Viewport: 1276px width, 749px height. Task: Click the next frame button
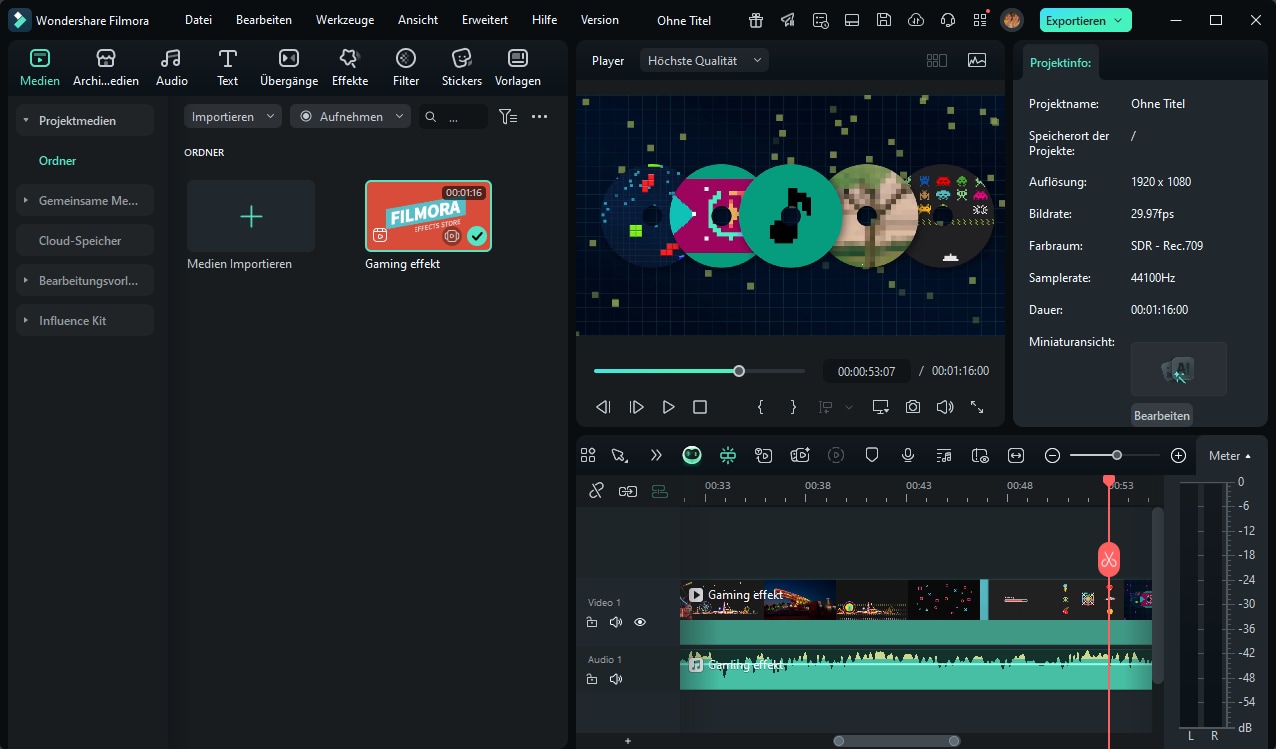pyautogui.click(x=636, y=407)
